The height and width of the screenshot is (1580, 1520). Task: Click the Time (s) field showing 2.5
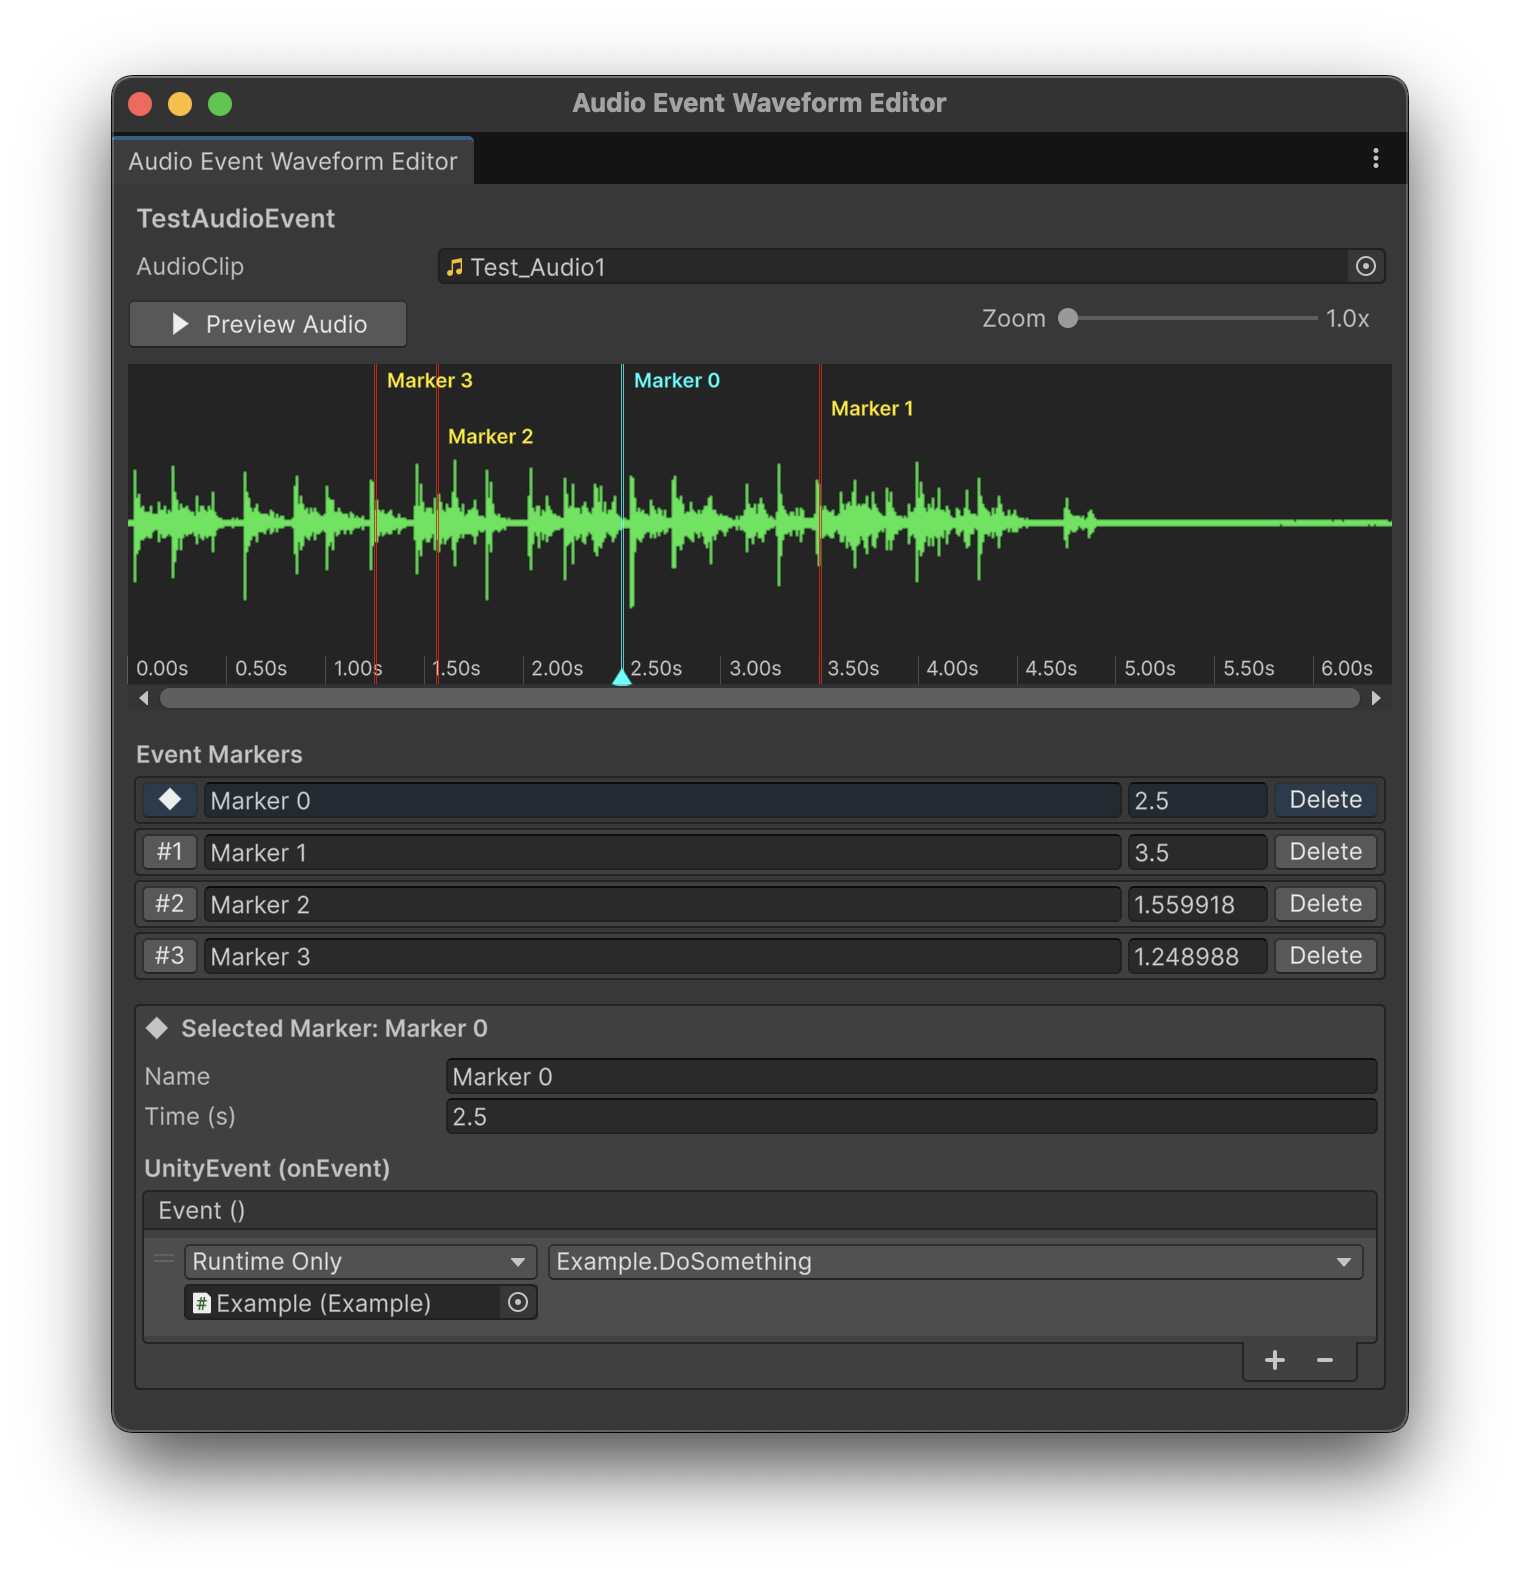[x=911, y=1116]
